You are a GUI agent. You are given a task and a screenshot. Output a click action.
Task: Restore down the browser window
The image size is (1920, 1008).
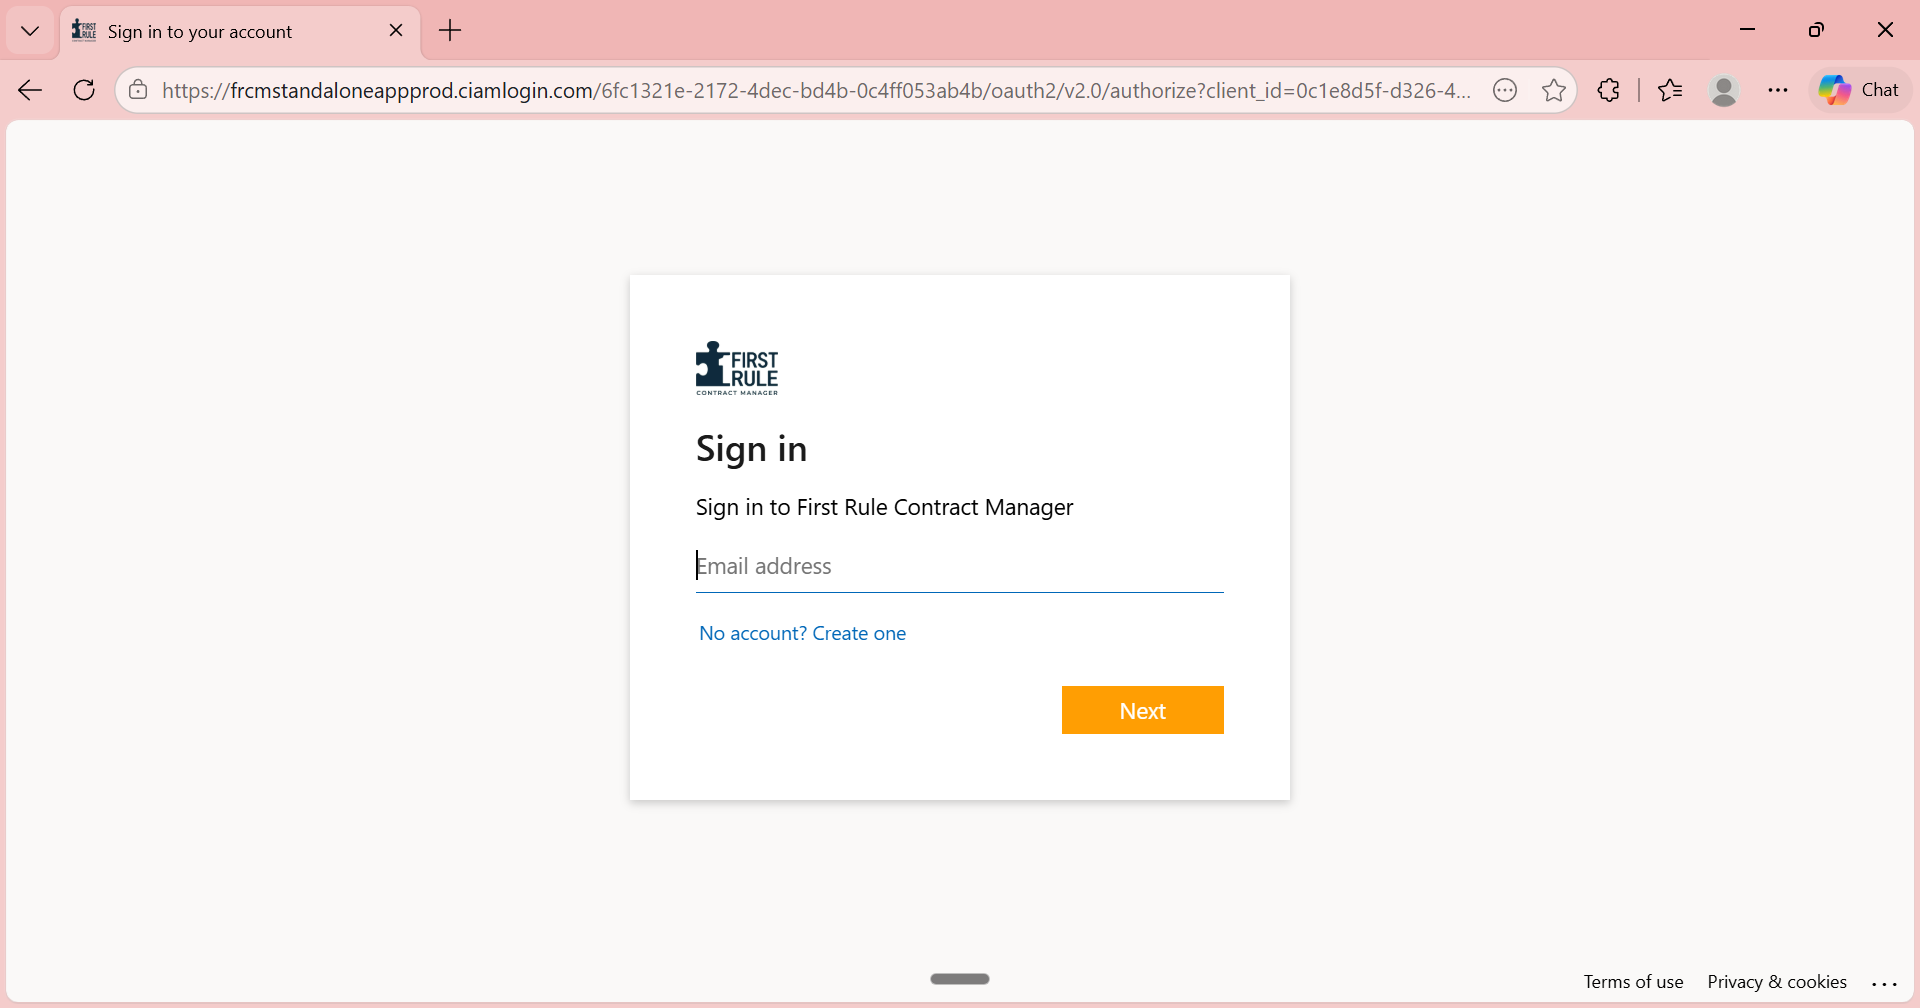(1816, 30)
